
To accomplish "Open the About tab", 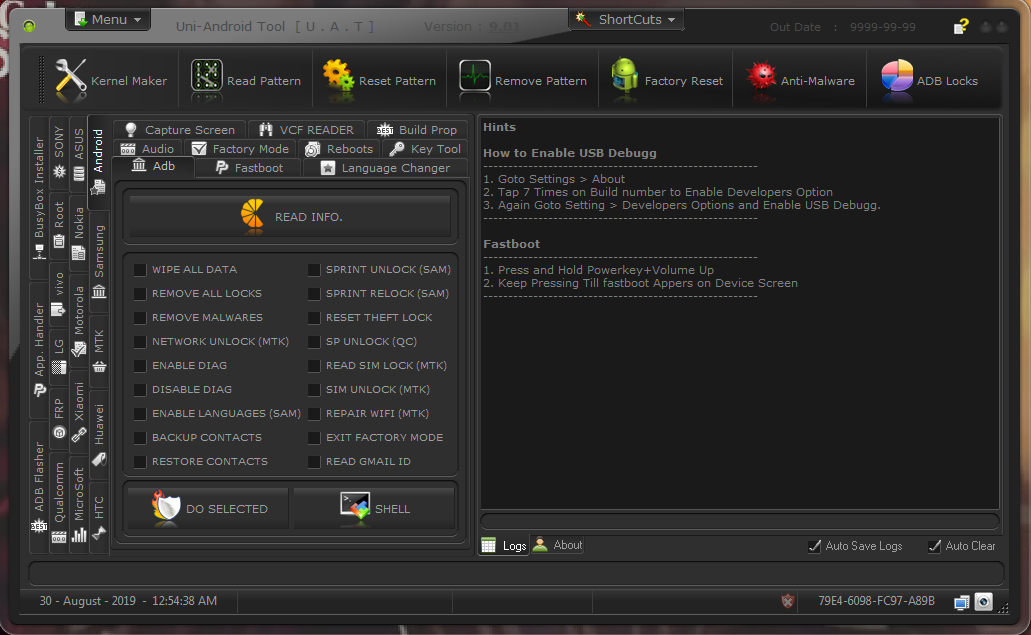I will (558, 545).
